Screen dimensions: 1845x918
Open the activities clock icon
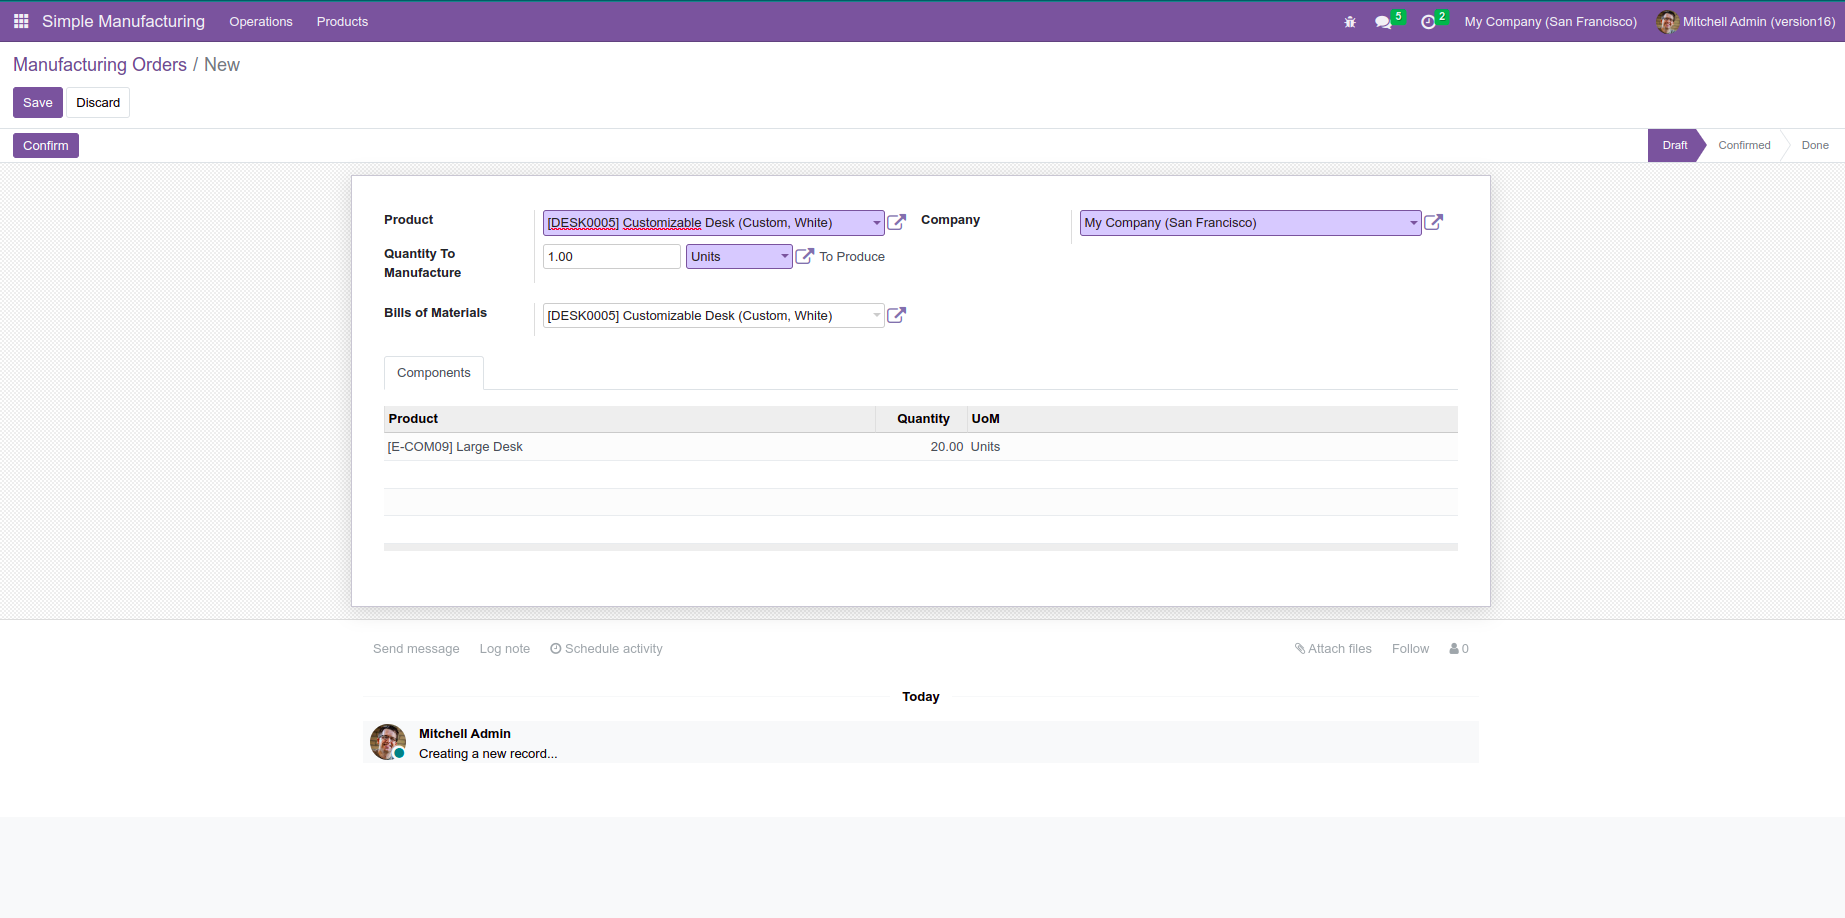[x=1428, y=22]
